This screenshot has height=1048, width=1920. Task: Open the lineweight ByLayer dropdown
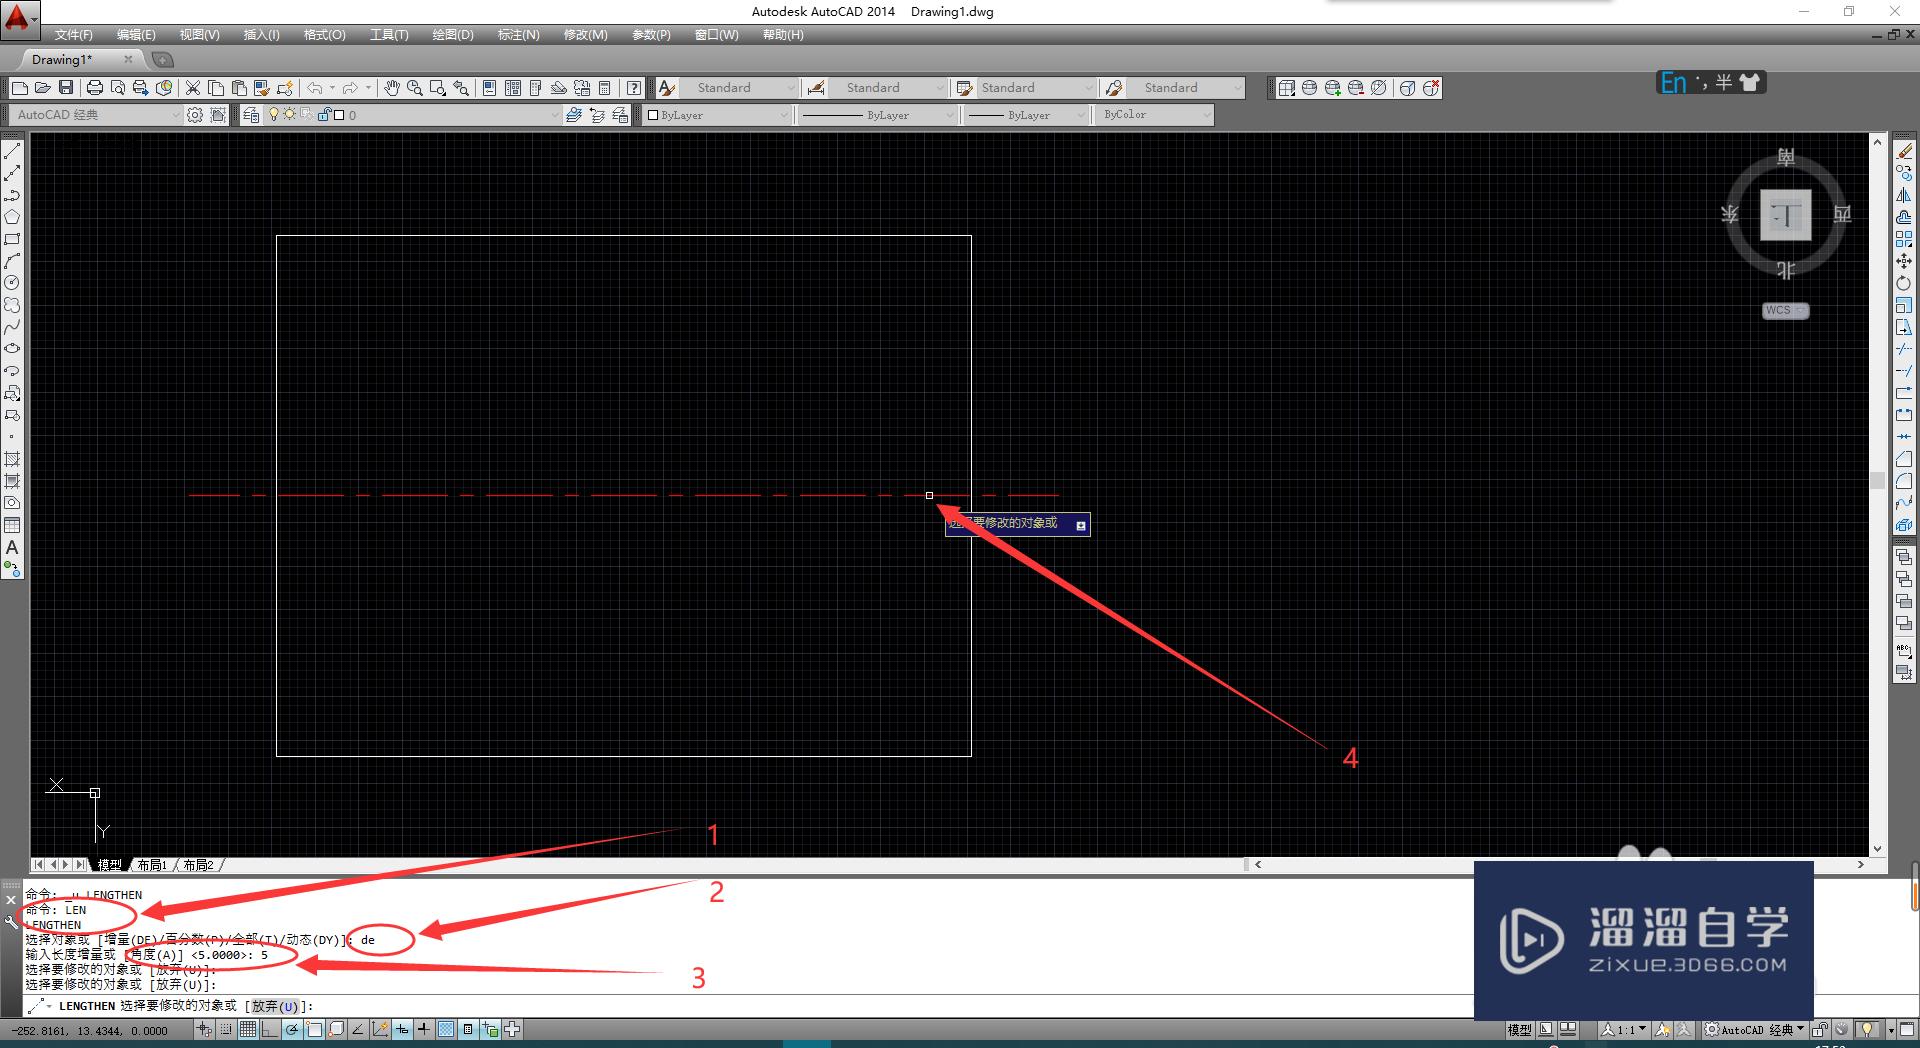click(x=1027, y=115)
